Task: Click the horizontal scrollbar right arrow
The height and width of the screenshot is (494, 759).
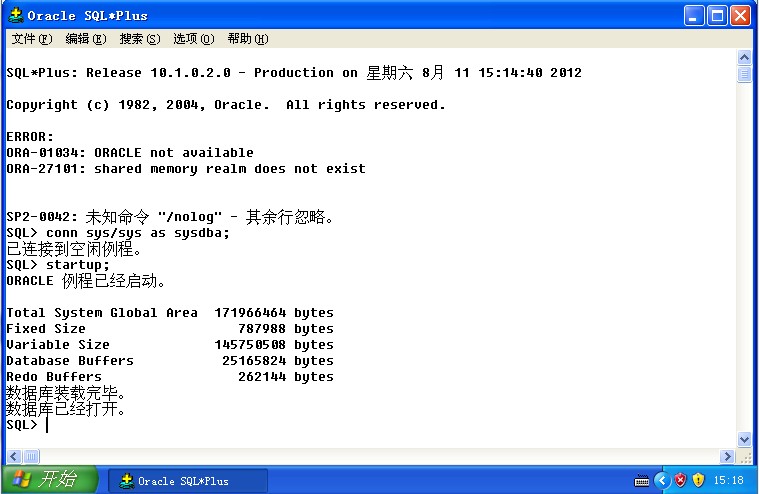Action: (x=727, y=456)
